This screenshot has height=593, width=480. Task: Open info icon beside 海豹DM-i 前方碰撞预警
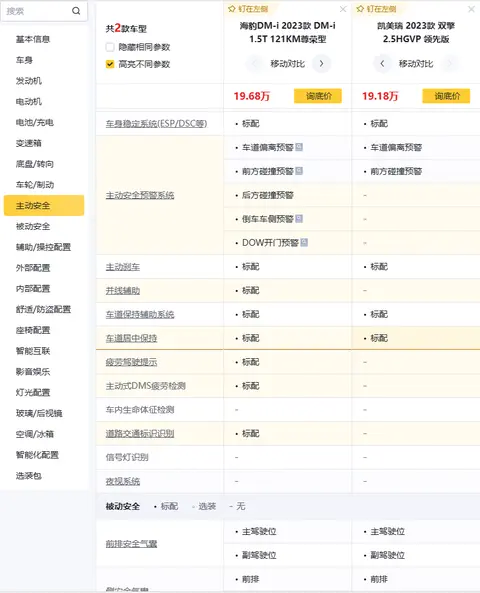tap(299, 171)
